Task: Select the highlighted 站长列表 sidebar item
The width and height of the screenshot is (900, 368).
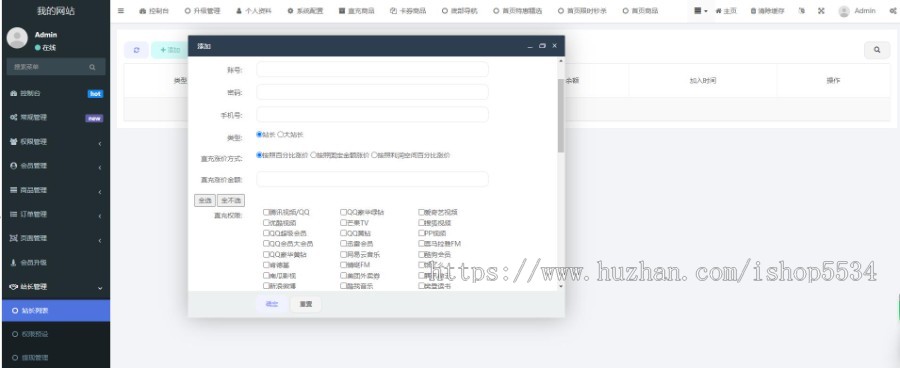Action: (55, 311)
